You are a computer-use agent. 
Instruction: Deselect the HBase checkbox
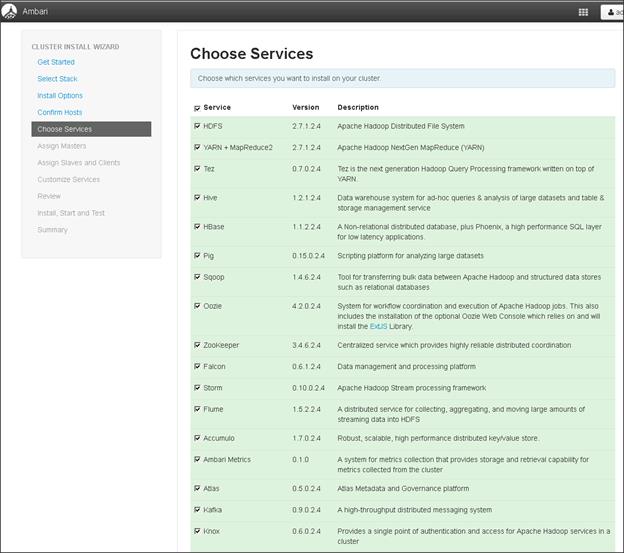197,227
